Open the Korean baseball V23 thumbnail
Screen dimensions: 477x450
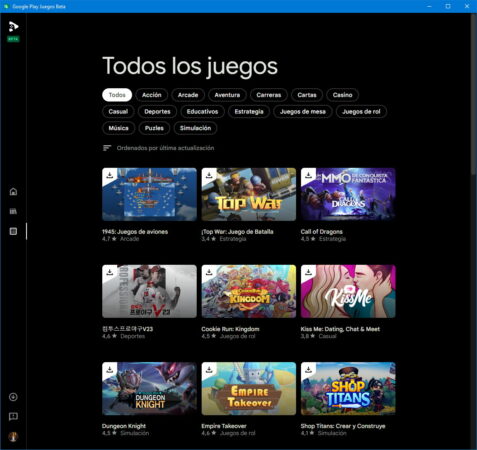tap(149, 292)
